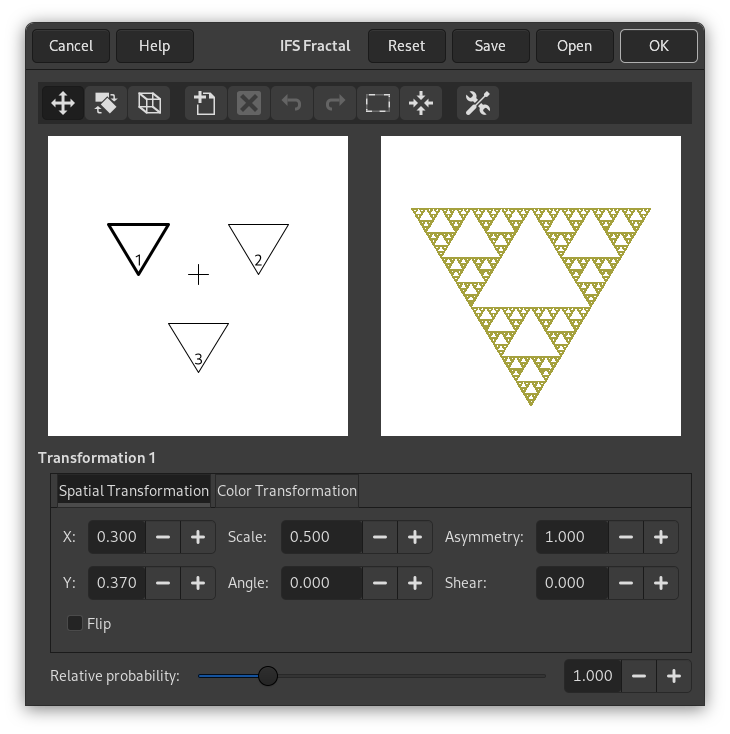This screenshot has height=734, width=730.
Task: Click the Select All dashed rectangle icon
Action: [x=377, y=103]
